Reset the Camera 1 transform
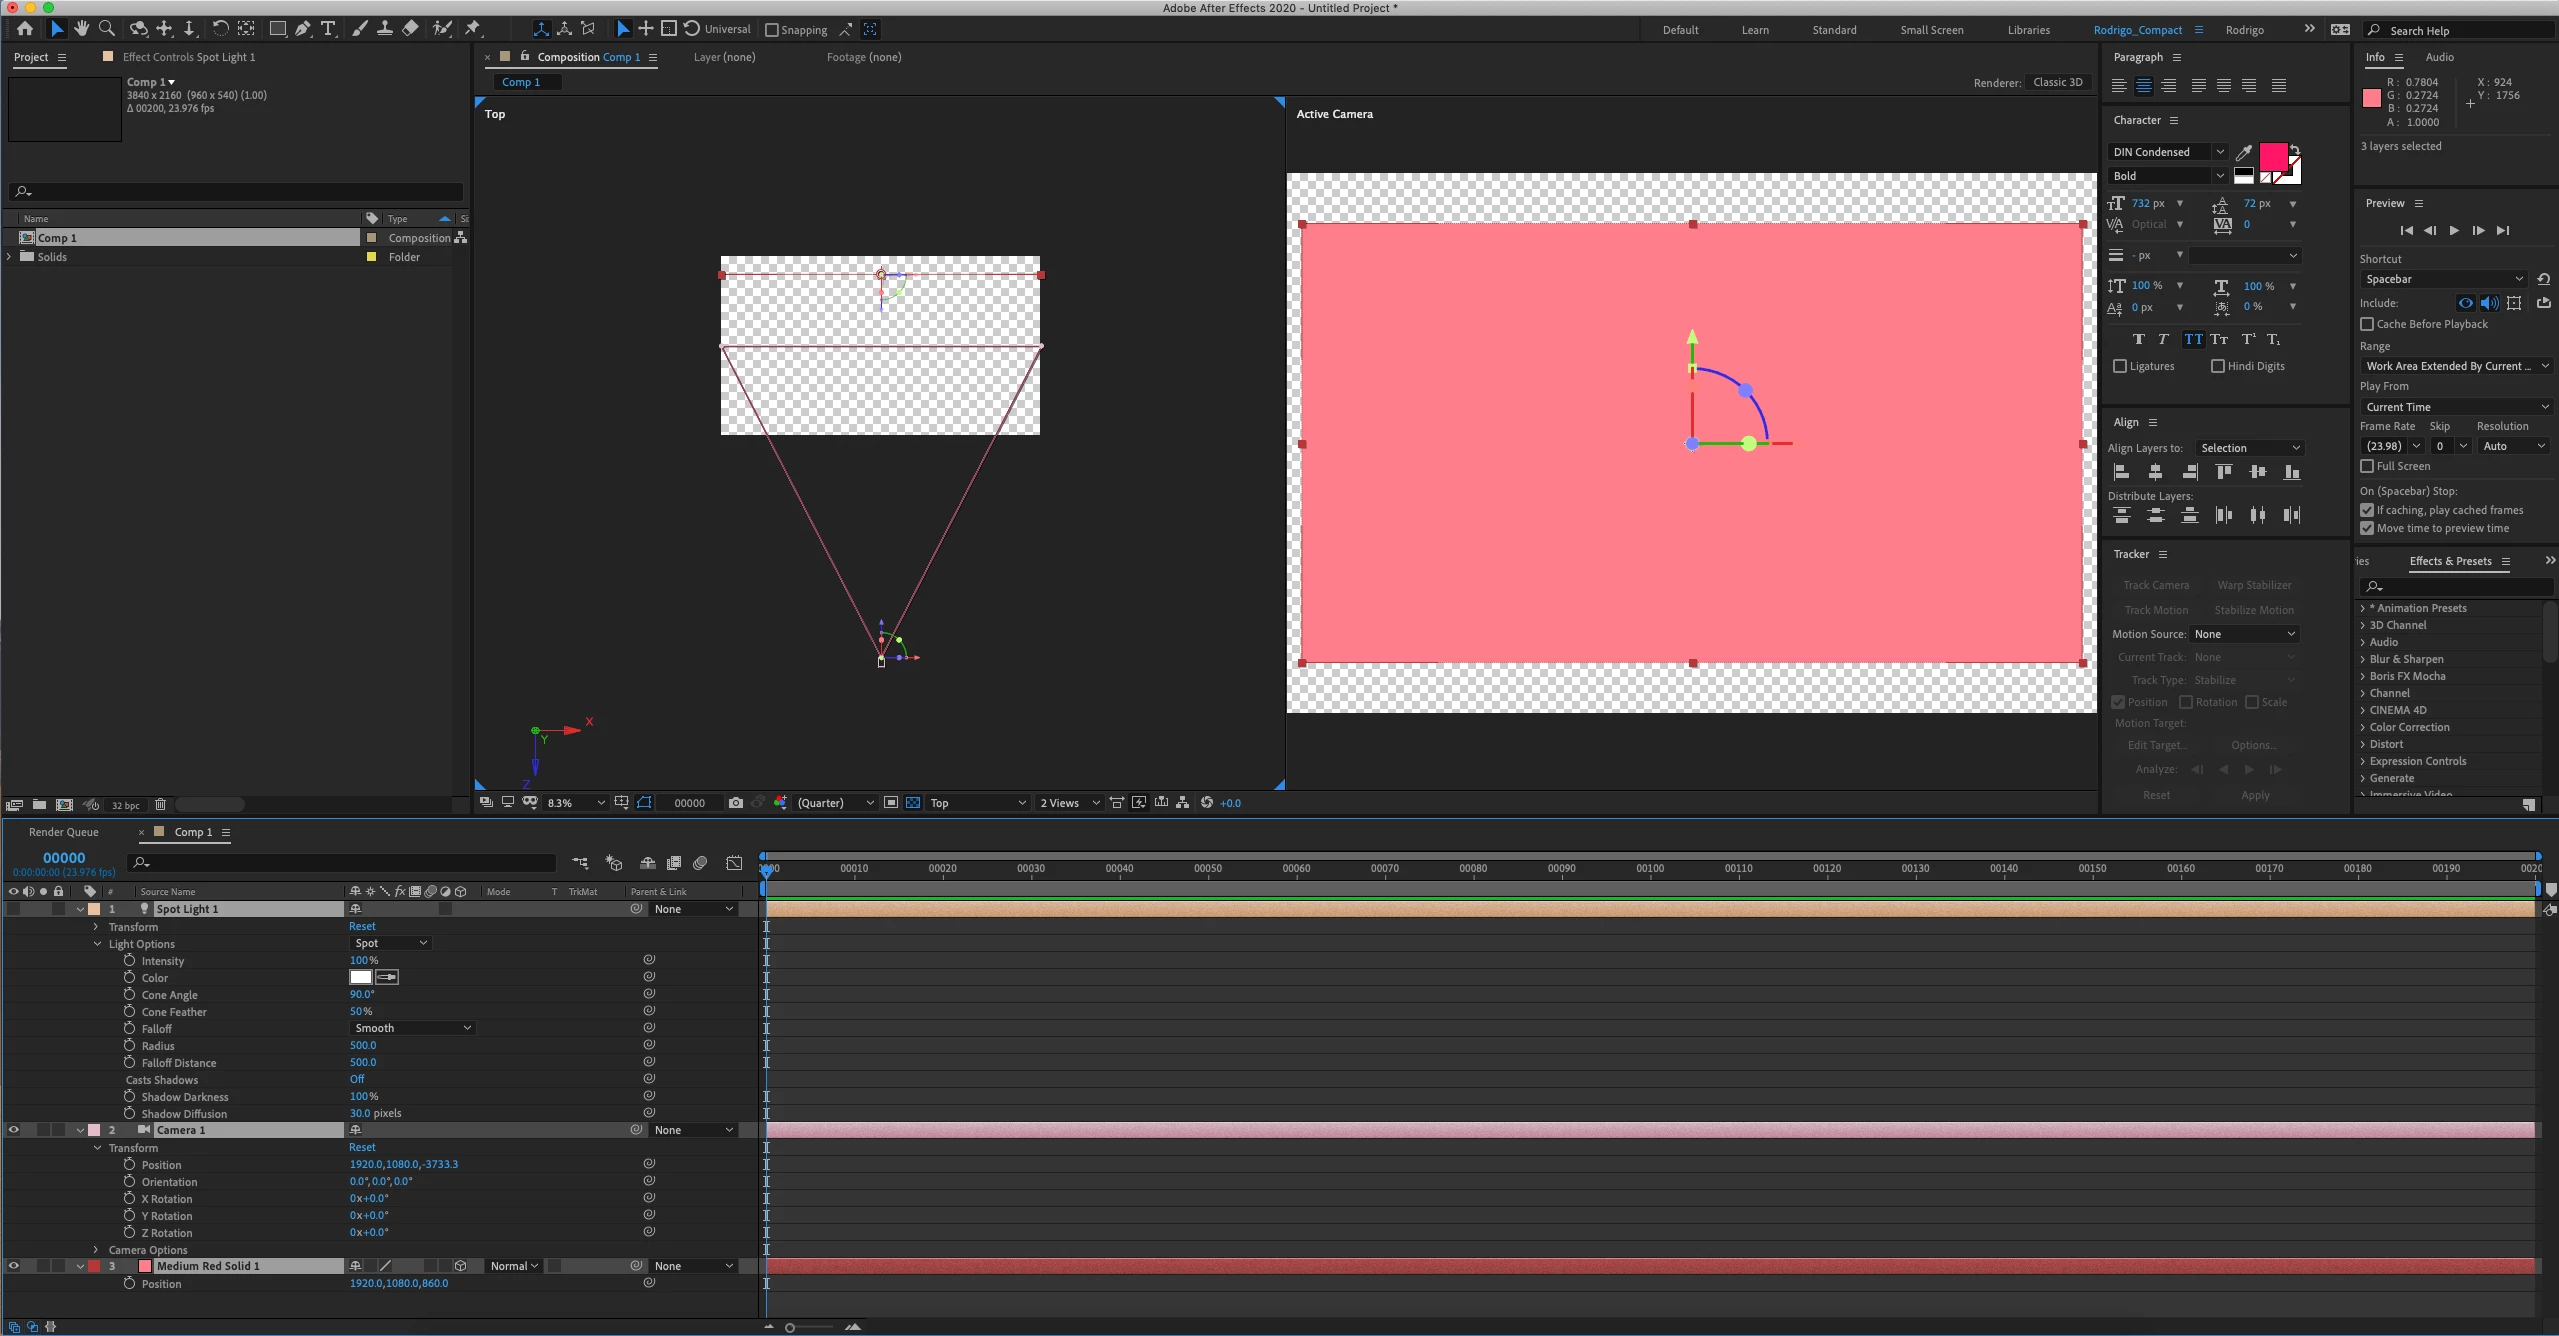The image size is (2559, 1336). click(x=362, y=1147)
